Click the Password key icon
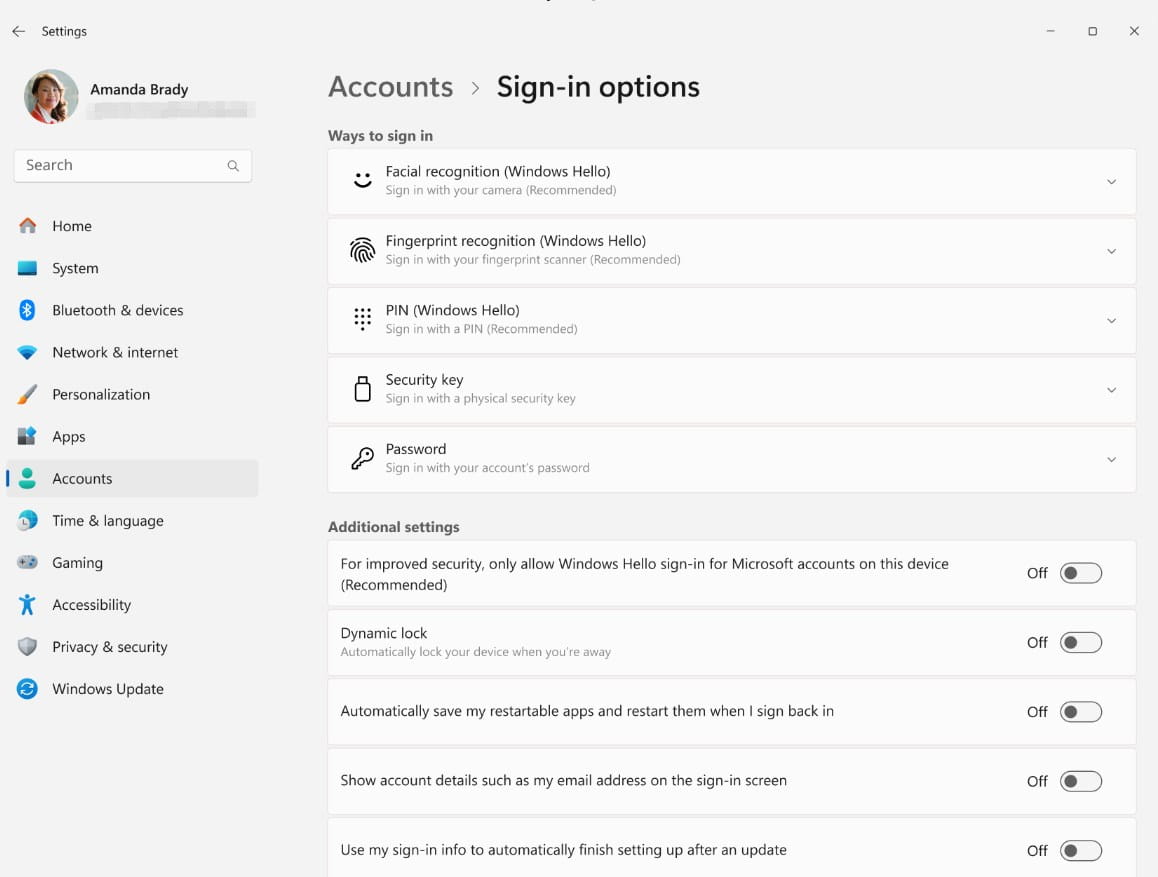Image resolution: width=1158 pixels, height=877 pixels. (362, 458)
